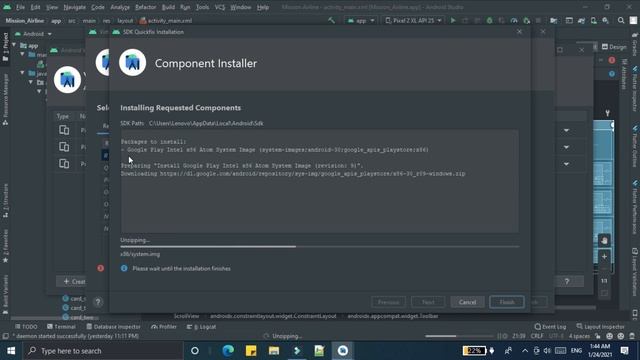Open the Structure side tab

tap(5, 201)
